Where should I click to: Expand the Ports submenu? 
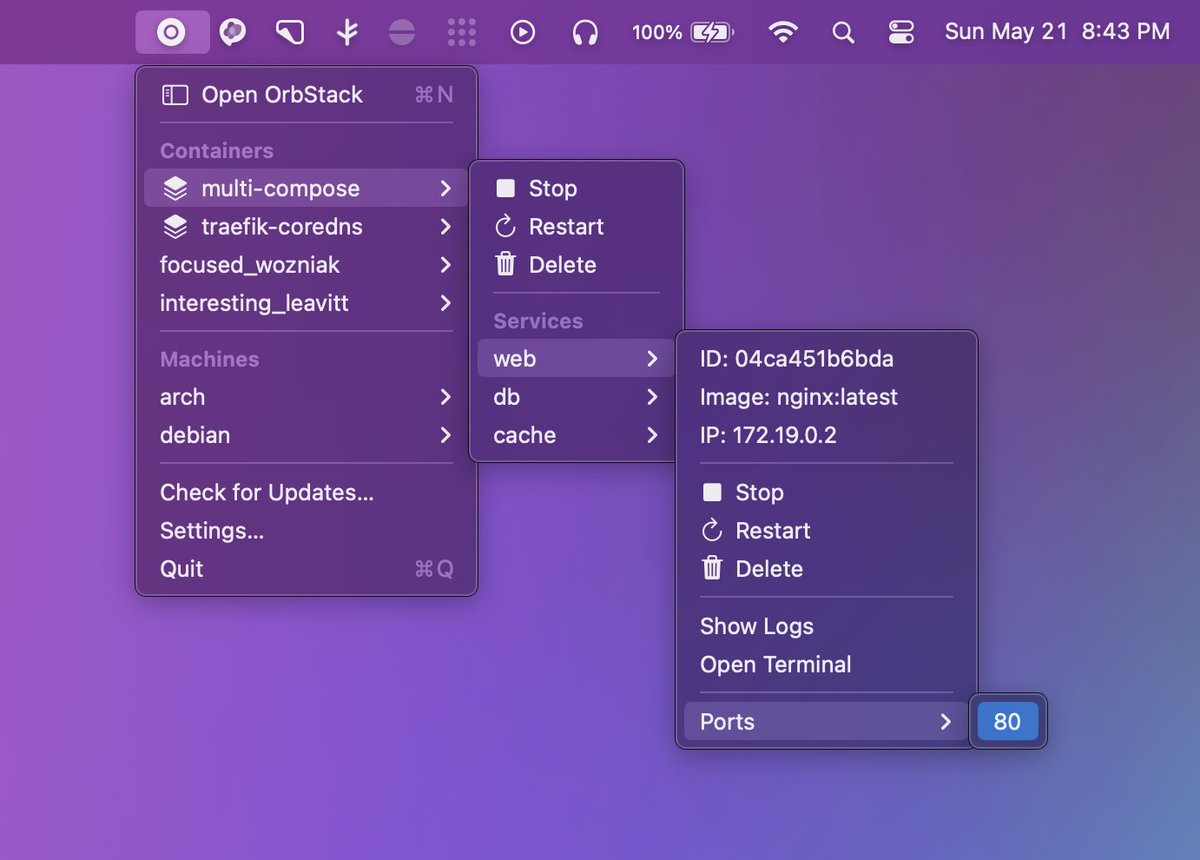[x=826, y=721]
